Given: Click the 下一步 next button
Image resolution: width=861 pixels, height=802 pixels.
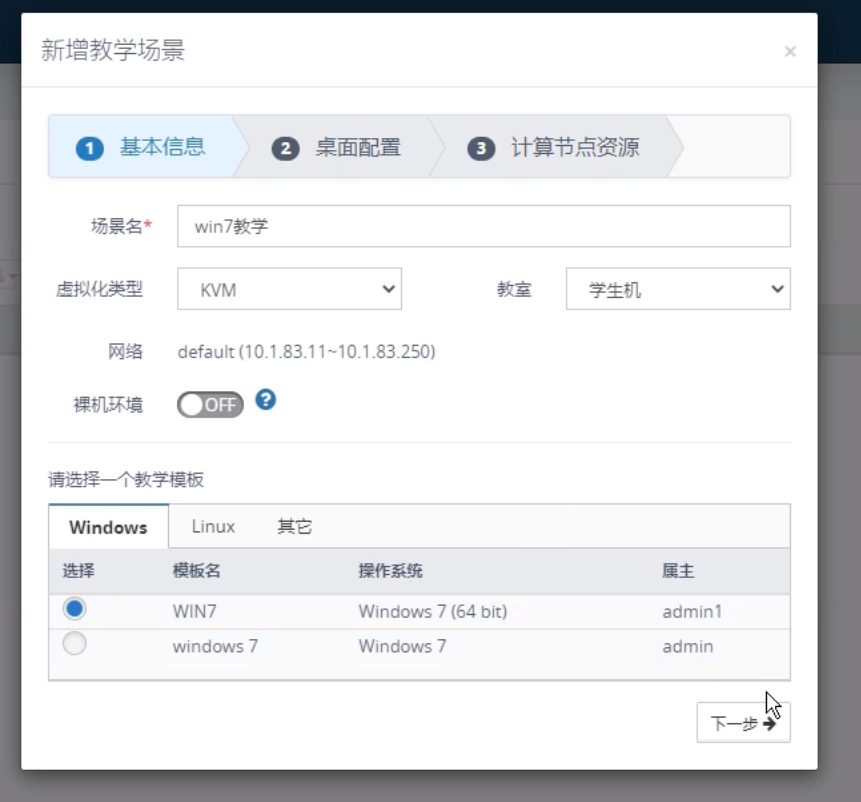Looking at the screenshot, I should tap(743, 723).
